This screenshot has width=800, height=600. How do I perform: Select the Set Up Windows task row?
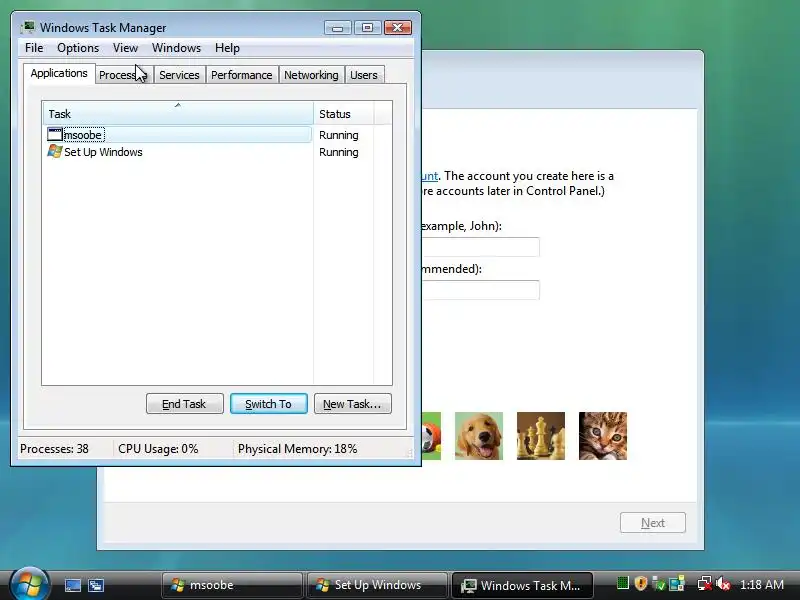point(178,152)
